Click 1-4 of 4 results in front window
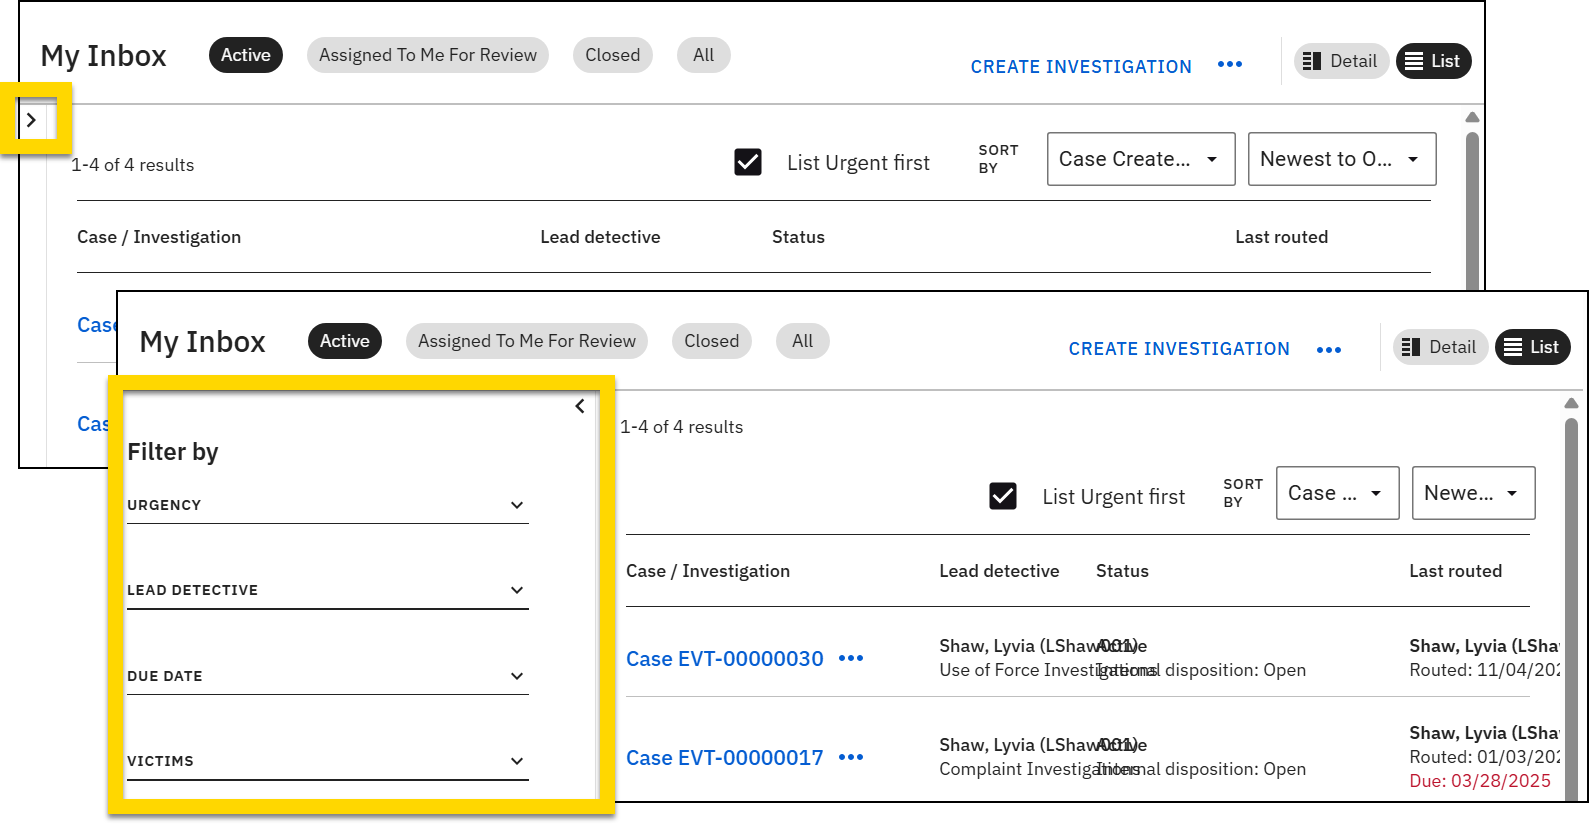The width and height of the screenshot is (1591, 824). click(x=681, y=427)
